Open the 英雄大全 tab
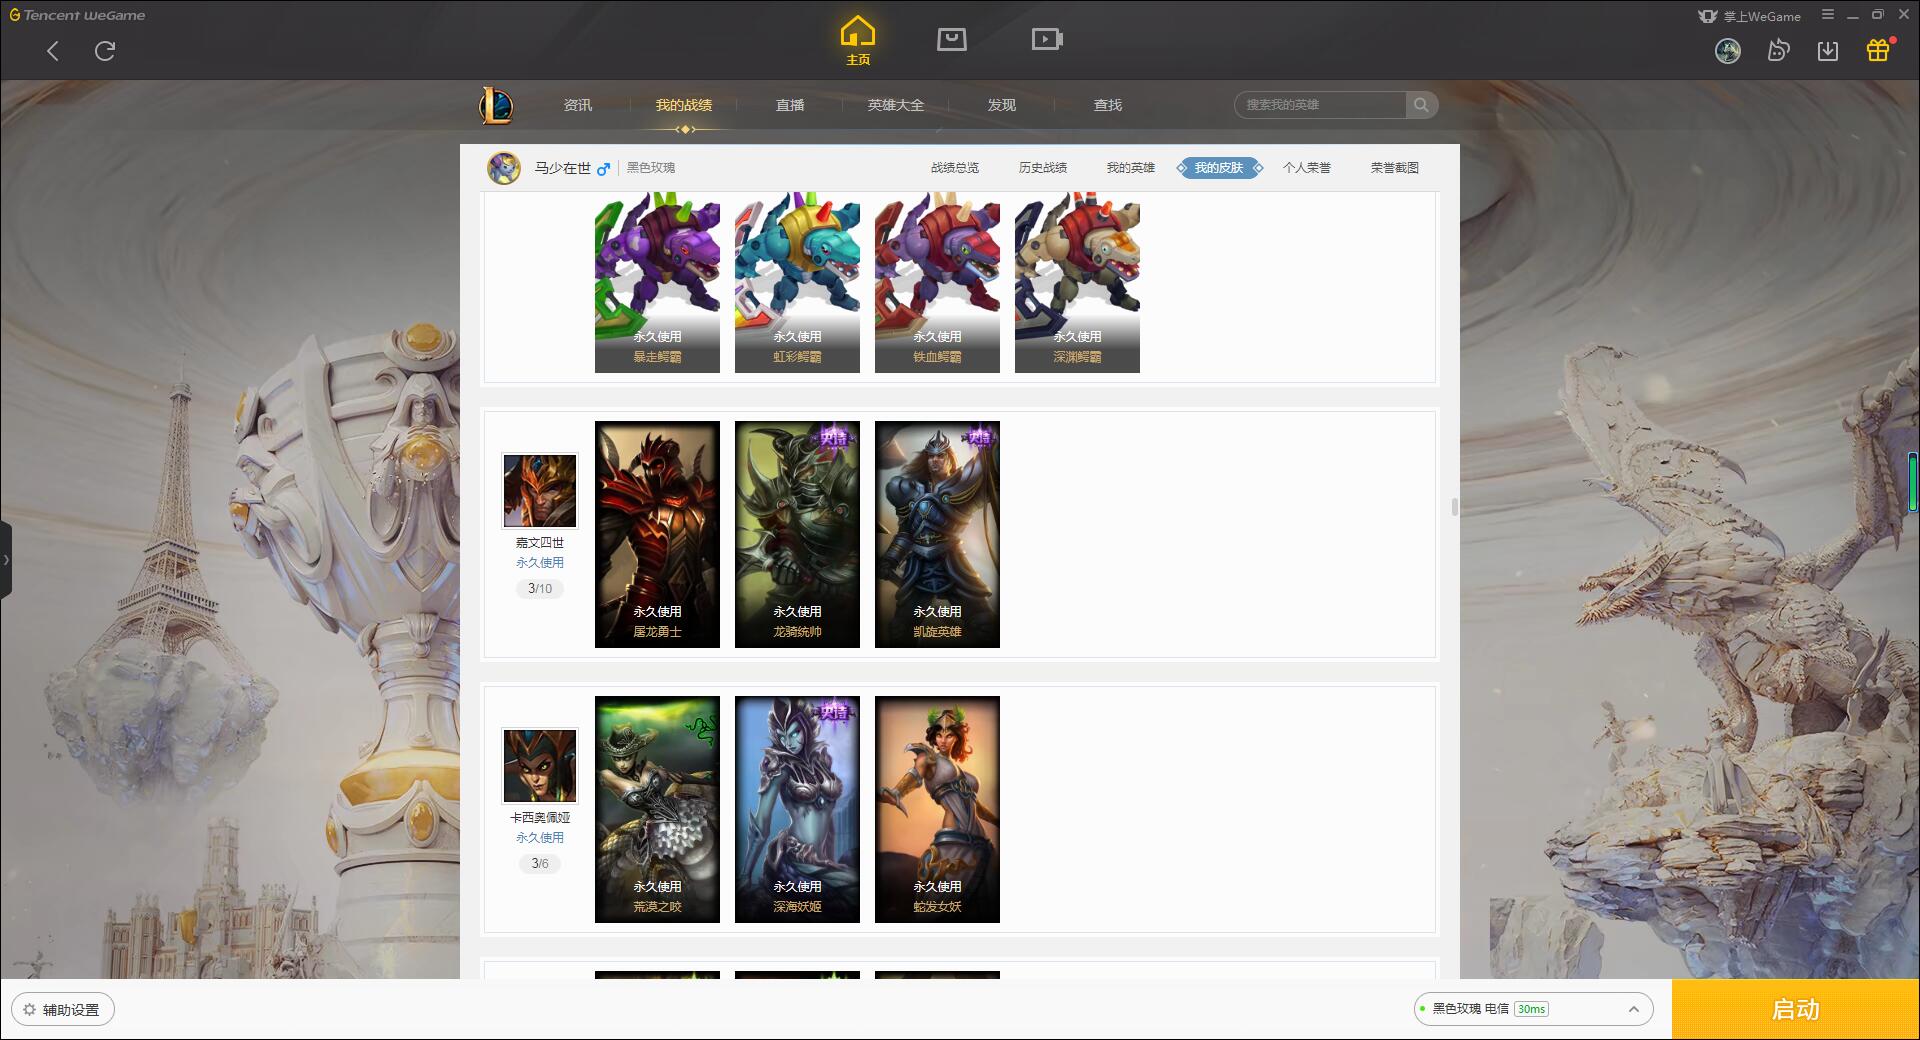The image size is (1920, 1040). pyautogui.click(x=896, y=105)
